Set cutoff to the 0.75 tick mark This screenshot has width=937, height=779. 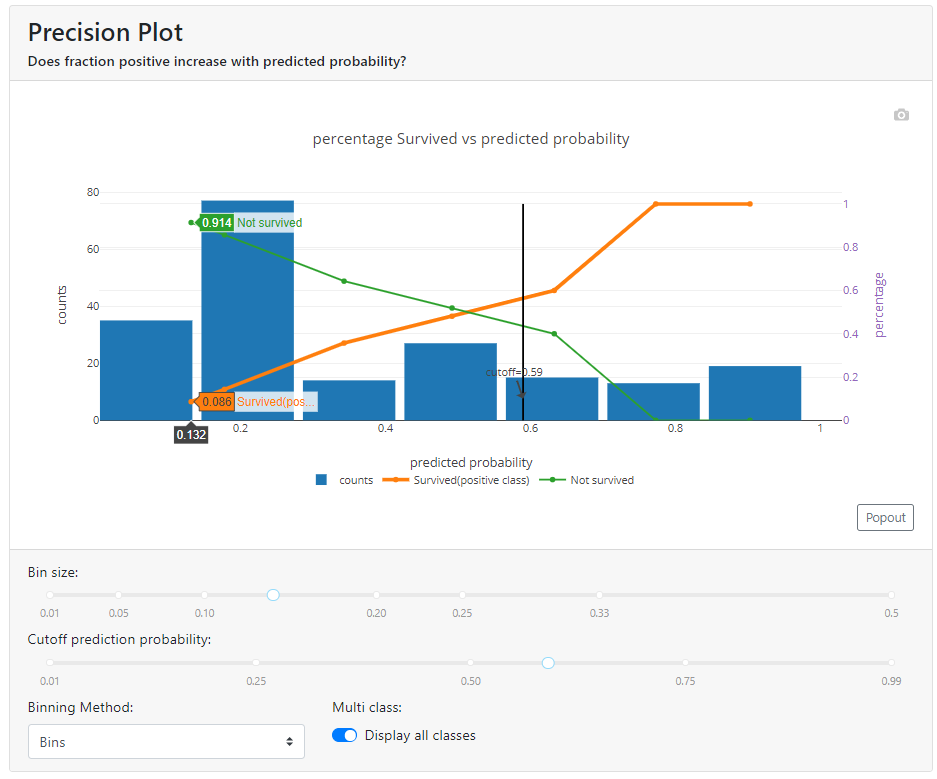tap(685, 662)
